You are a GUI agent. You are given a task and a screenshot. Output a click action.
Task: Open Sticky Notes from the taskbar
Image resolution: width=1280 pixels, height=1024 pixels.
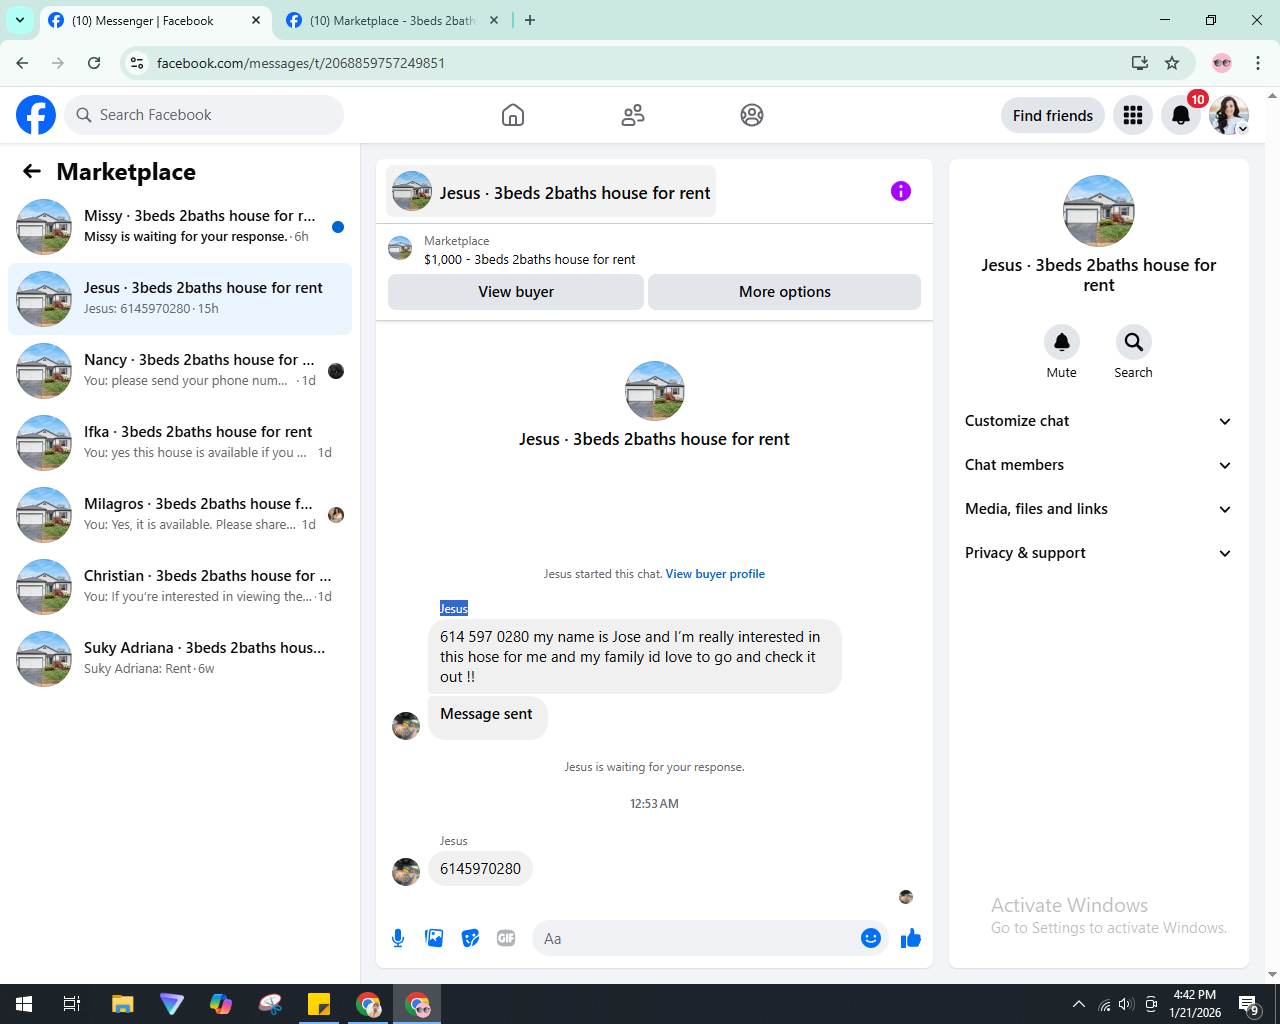pyautogui.click(x=319, y=1004)
